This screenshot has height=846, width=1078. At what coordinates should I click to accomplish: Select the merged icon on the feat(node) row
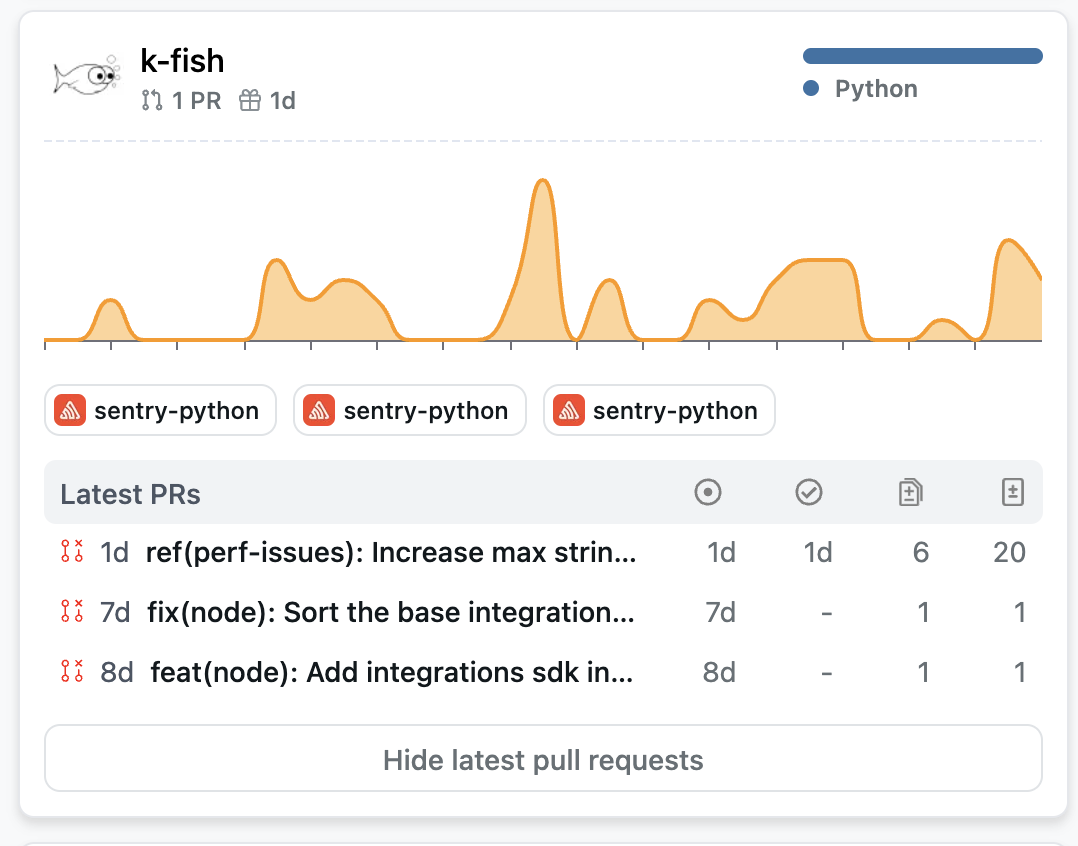pyautogui.click(x=70, y=672)
